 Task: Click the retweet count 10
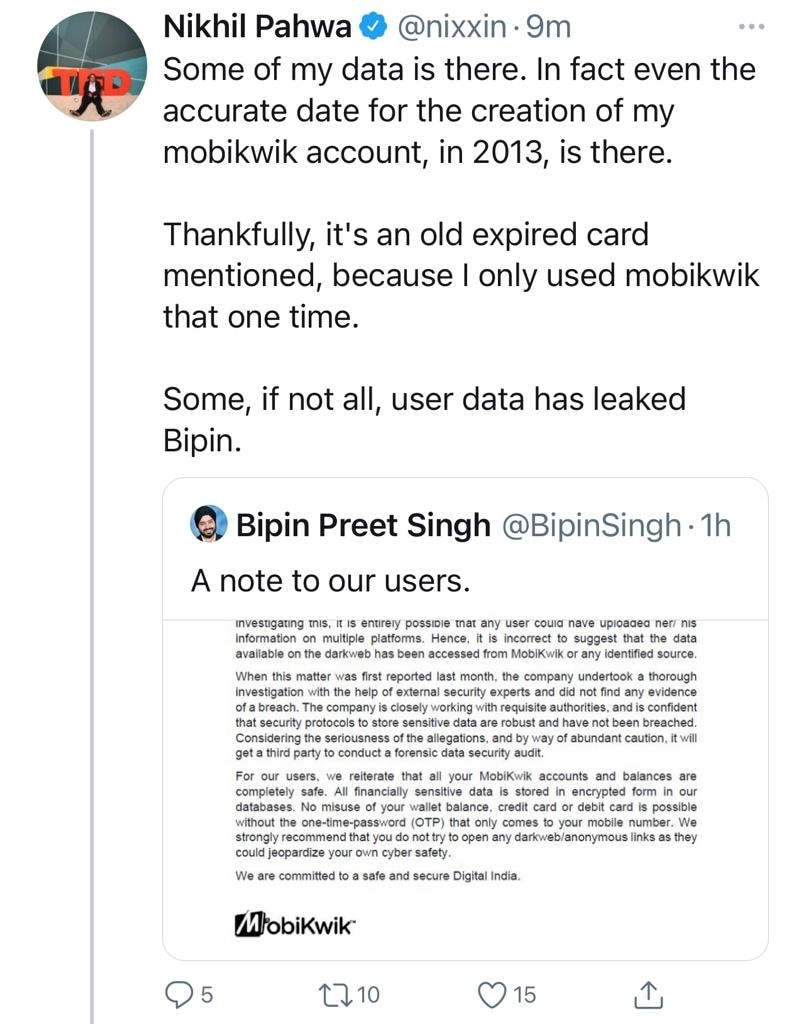(367, 995)
